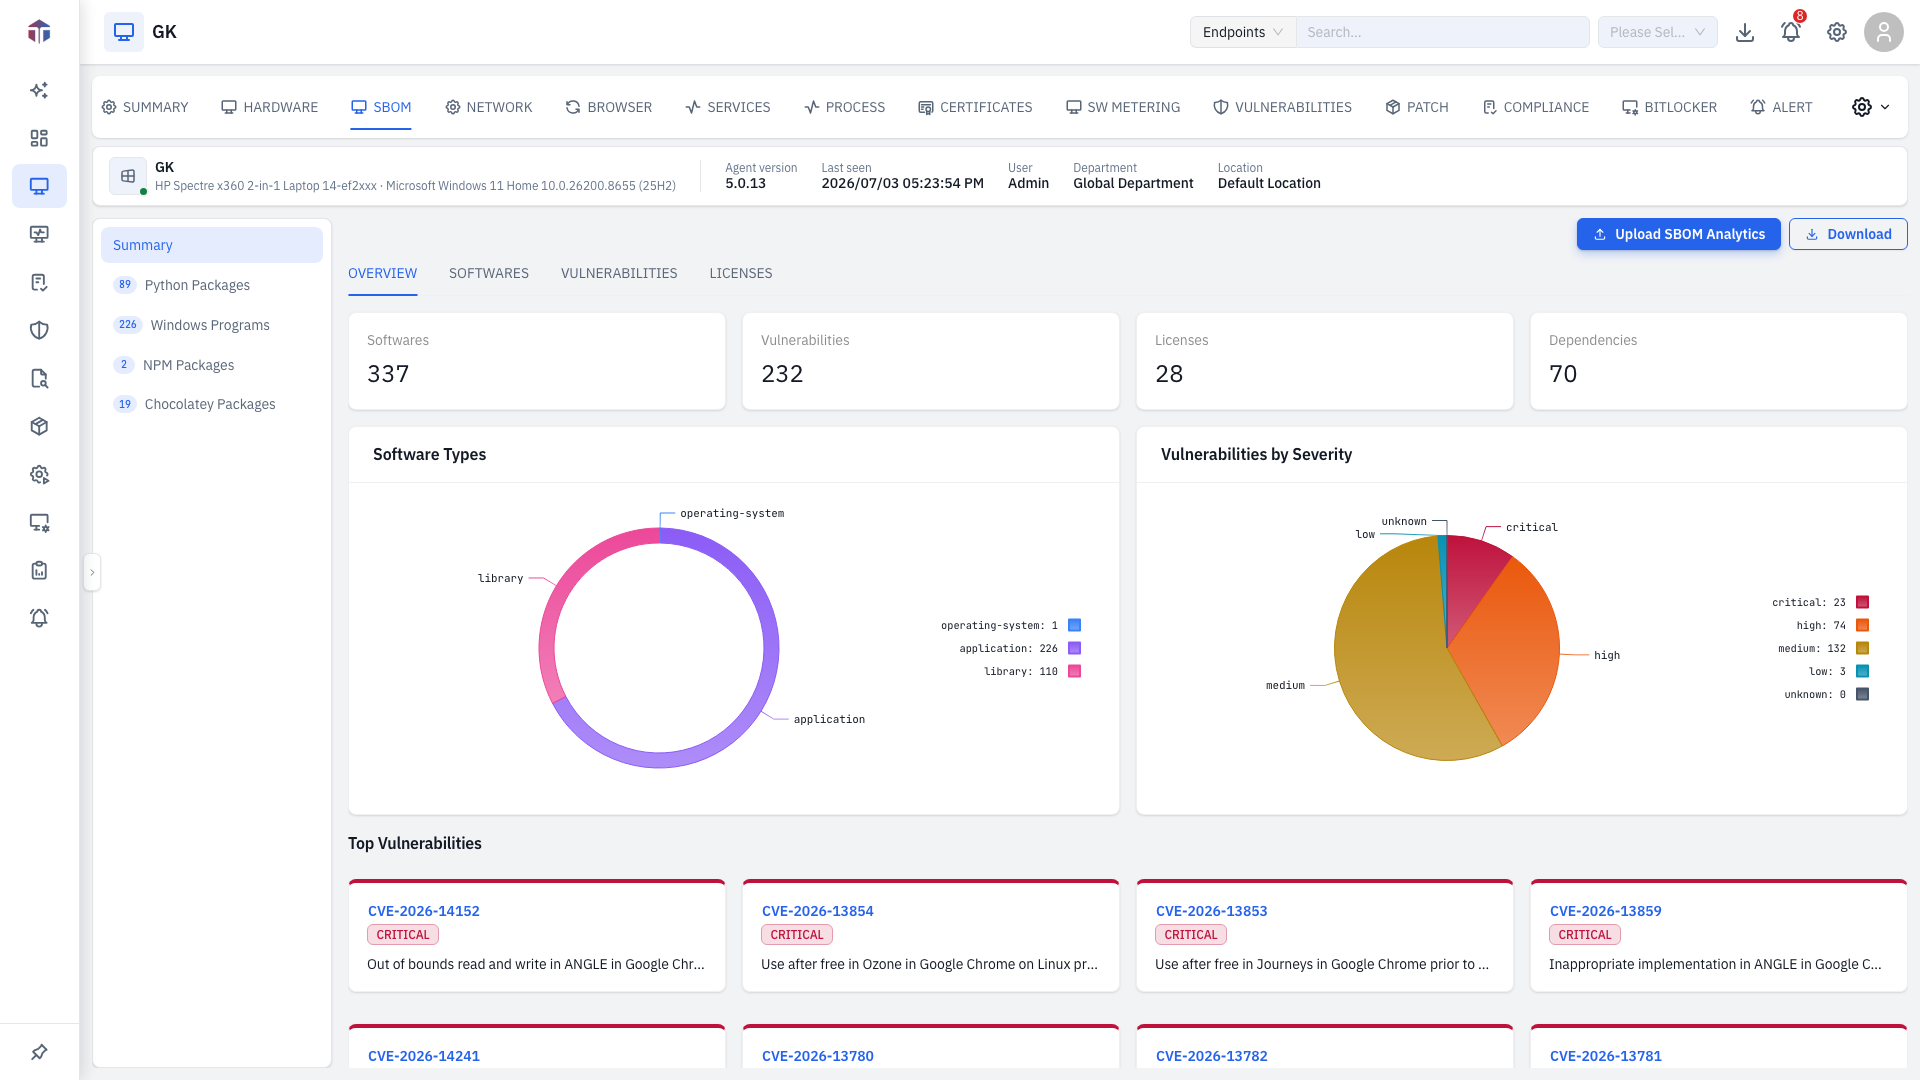
Task: Click the GK endpoint monitor icon in header
Action: pos(124,32)
